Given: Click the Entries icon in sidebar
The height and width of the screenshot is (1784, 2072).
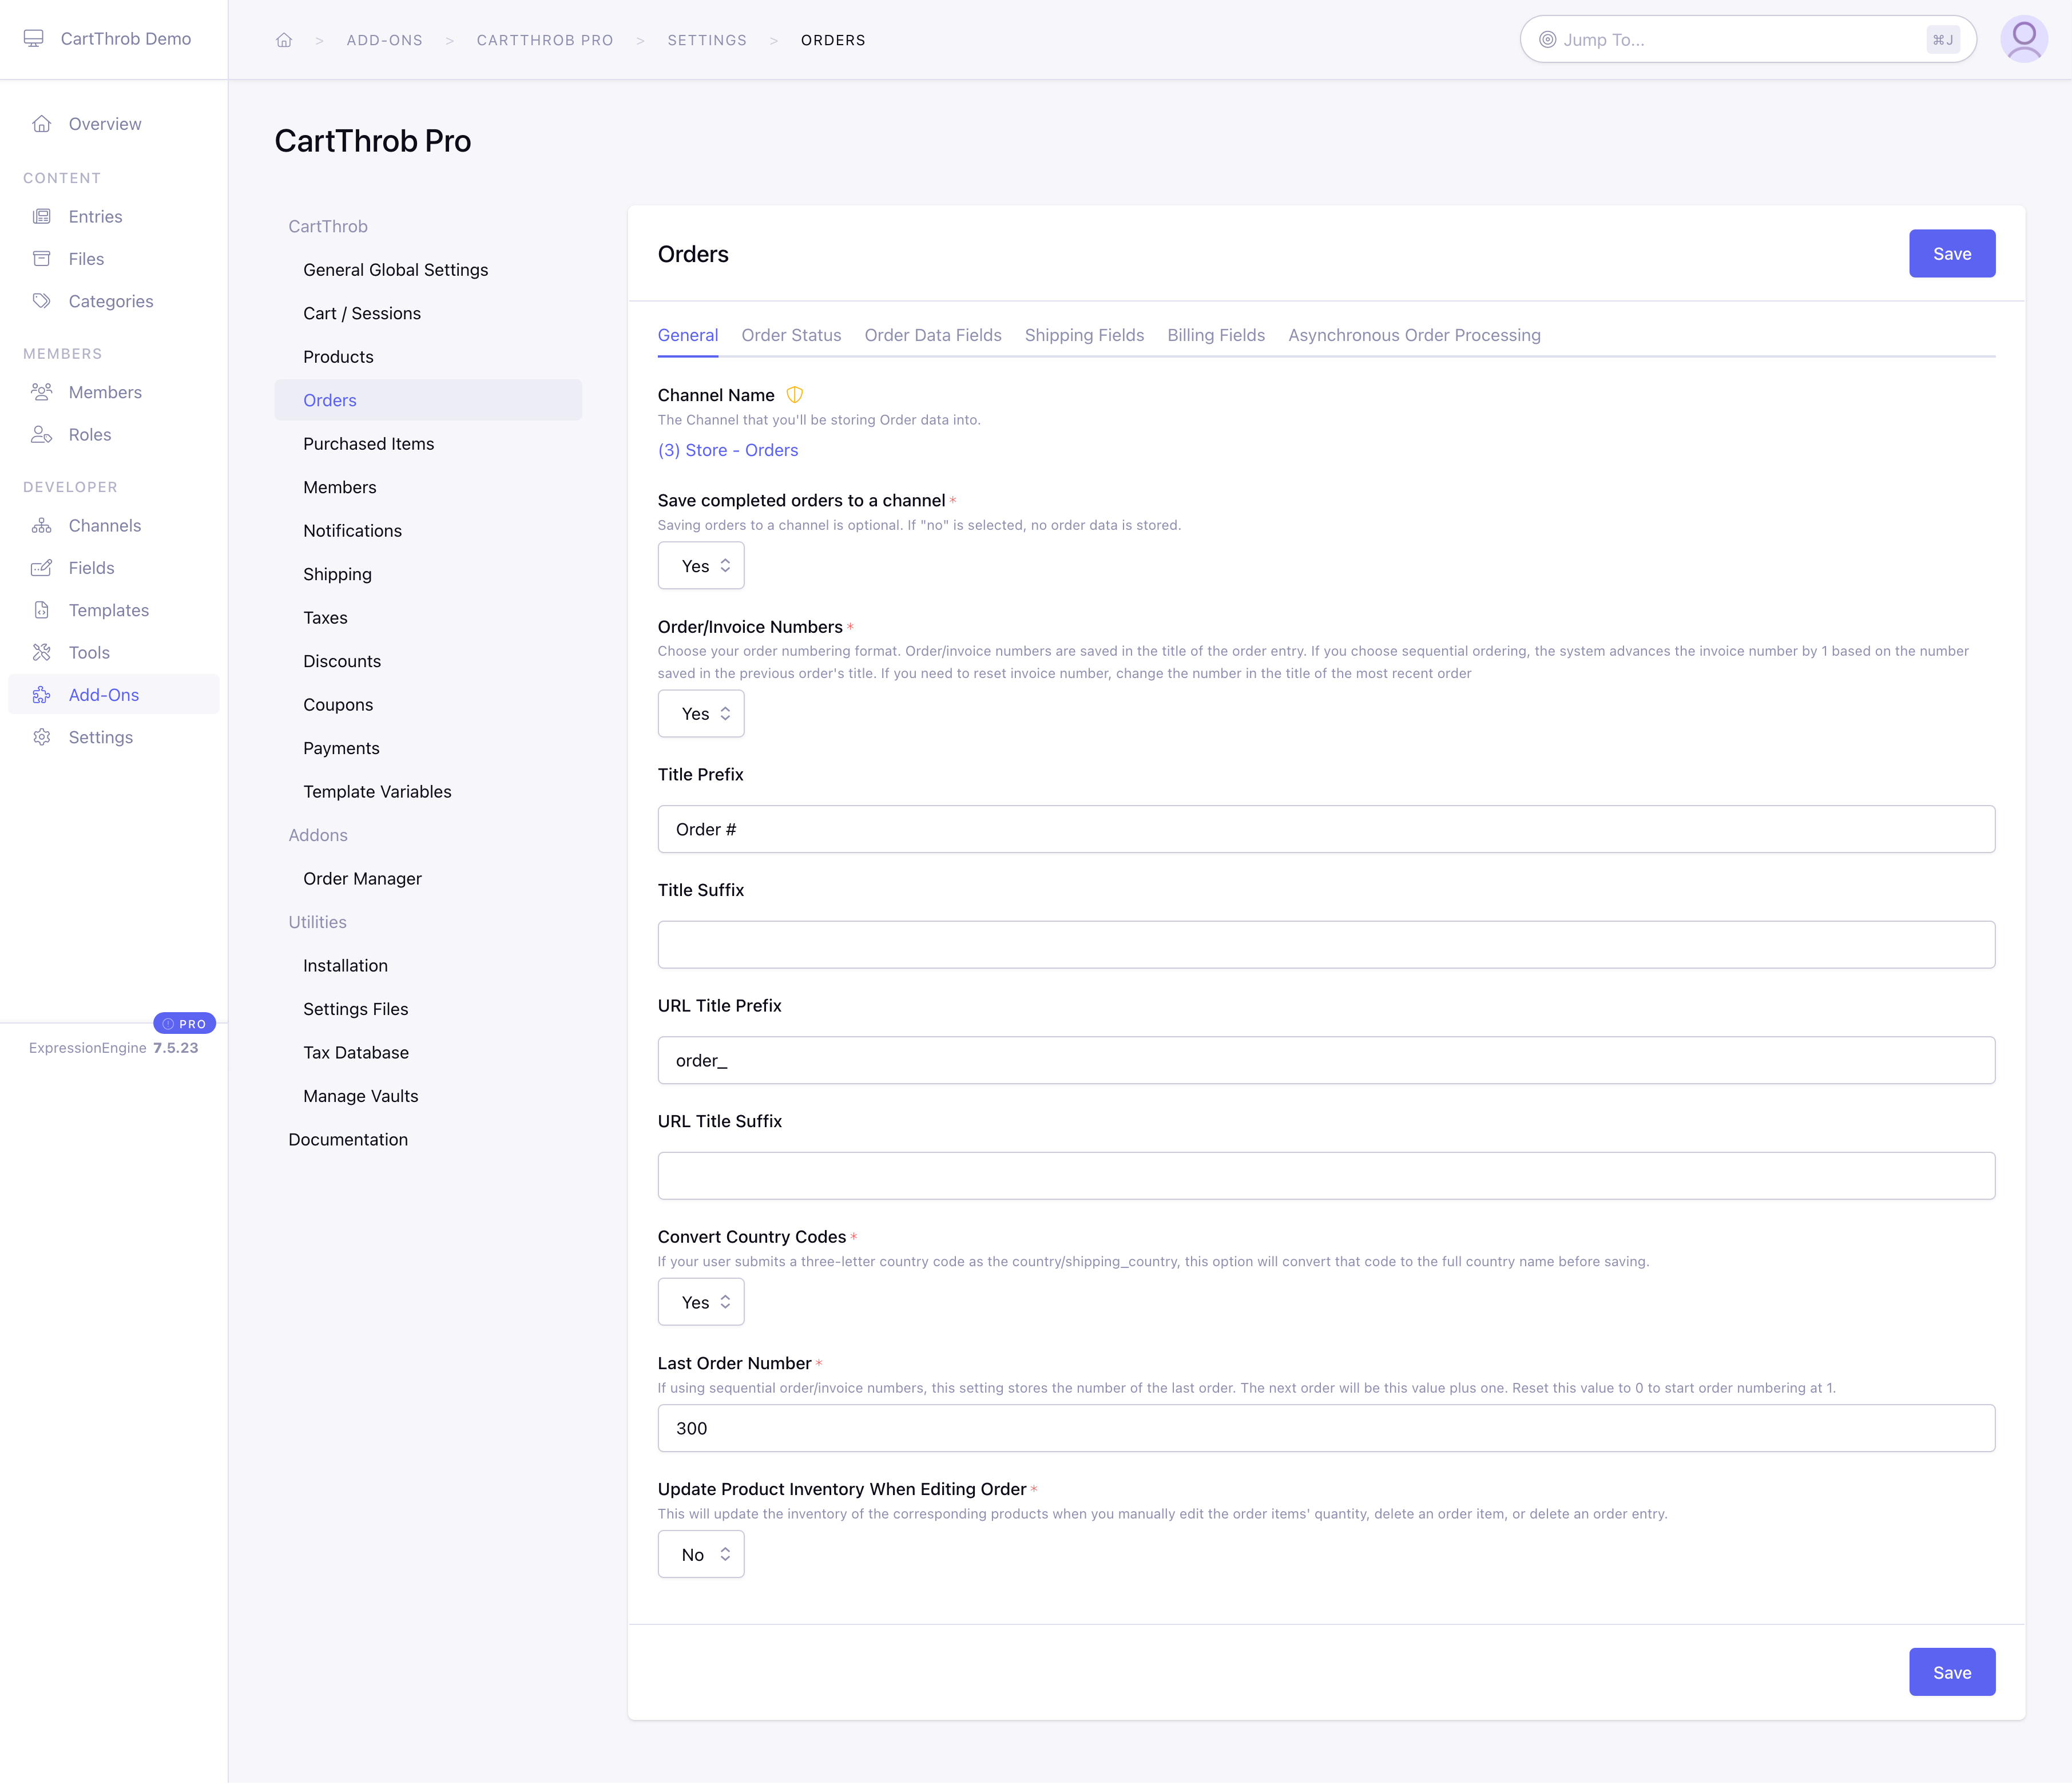Looking at the screenshot, I should click(41, 216).
